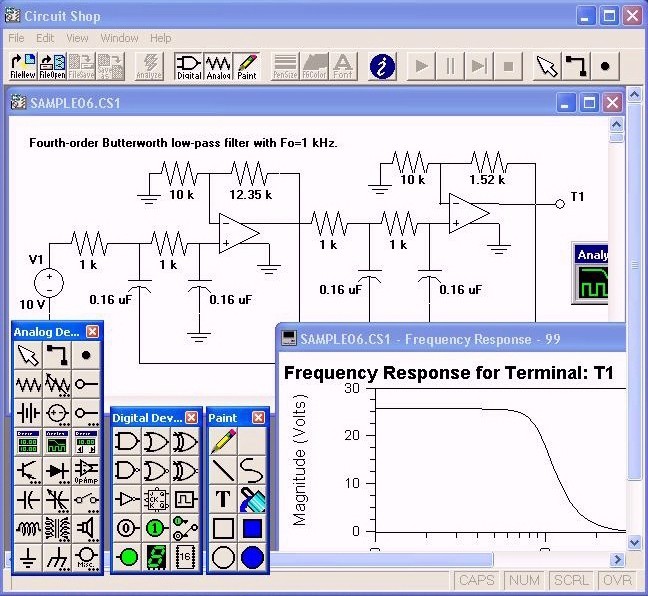This screenshot has height=596, width=648.
Task: Click the SAMPLE06.CS1 vertical scrollbar up arrow
Action: coord(617,124)
